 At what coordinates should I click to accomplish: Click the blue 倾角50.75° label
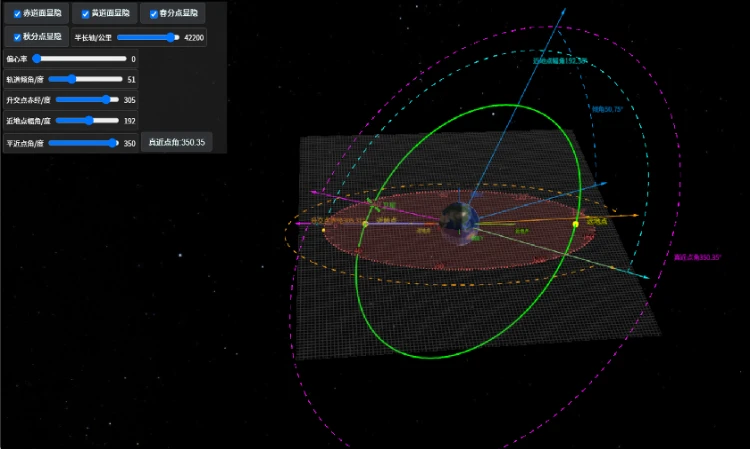point(607,109)
